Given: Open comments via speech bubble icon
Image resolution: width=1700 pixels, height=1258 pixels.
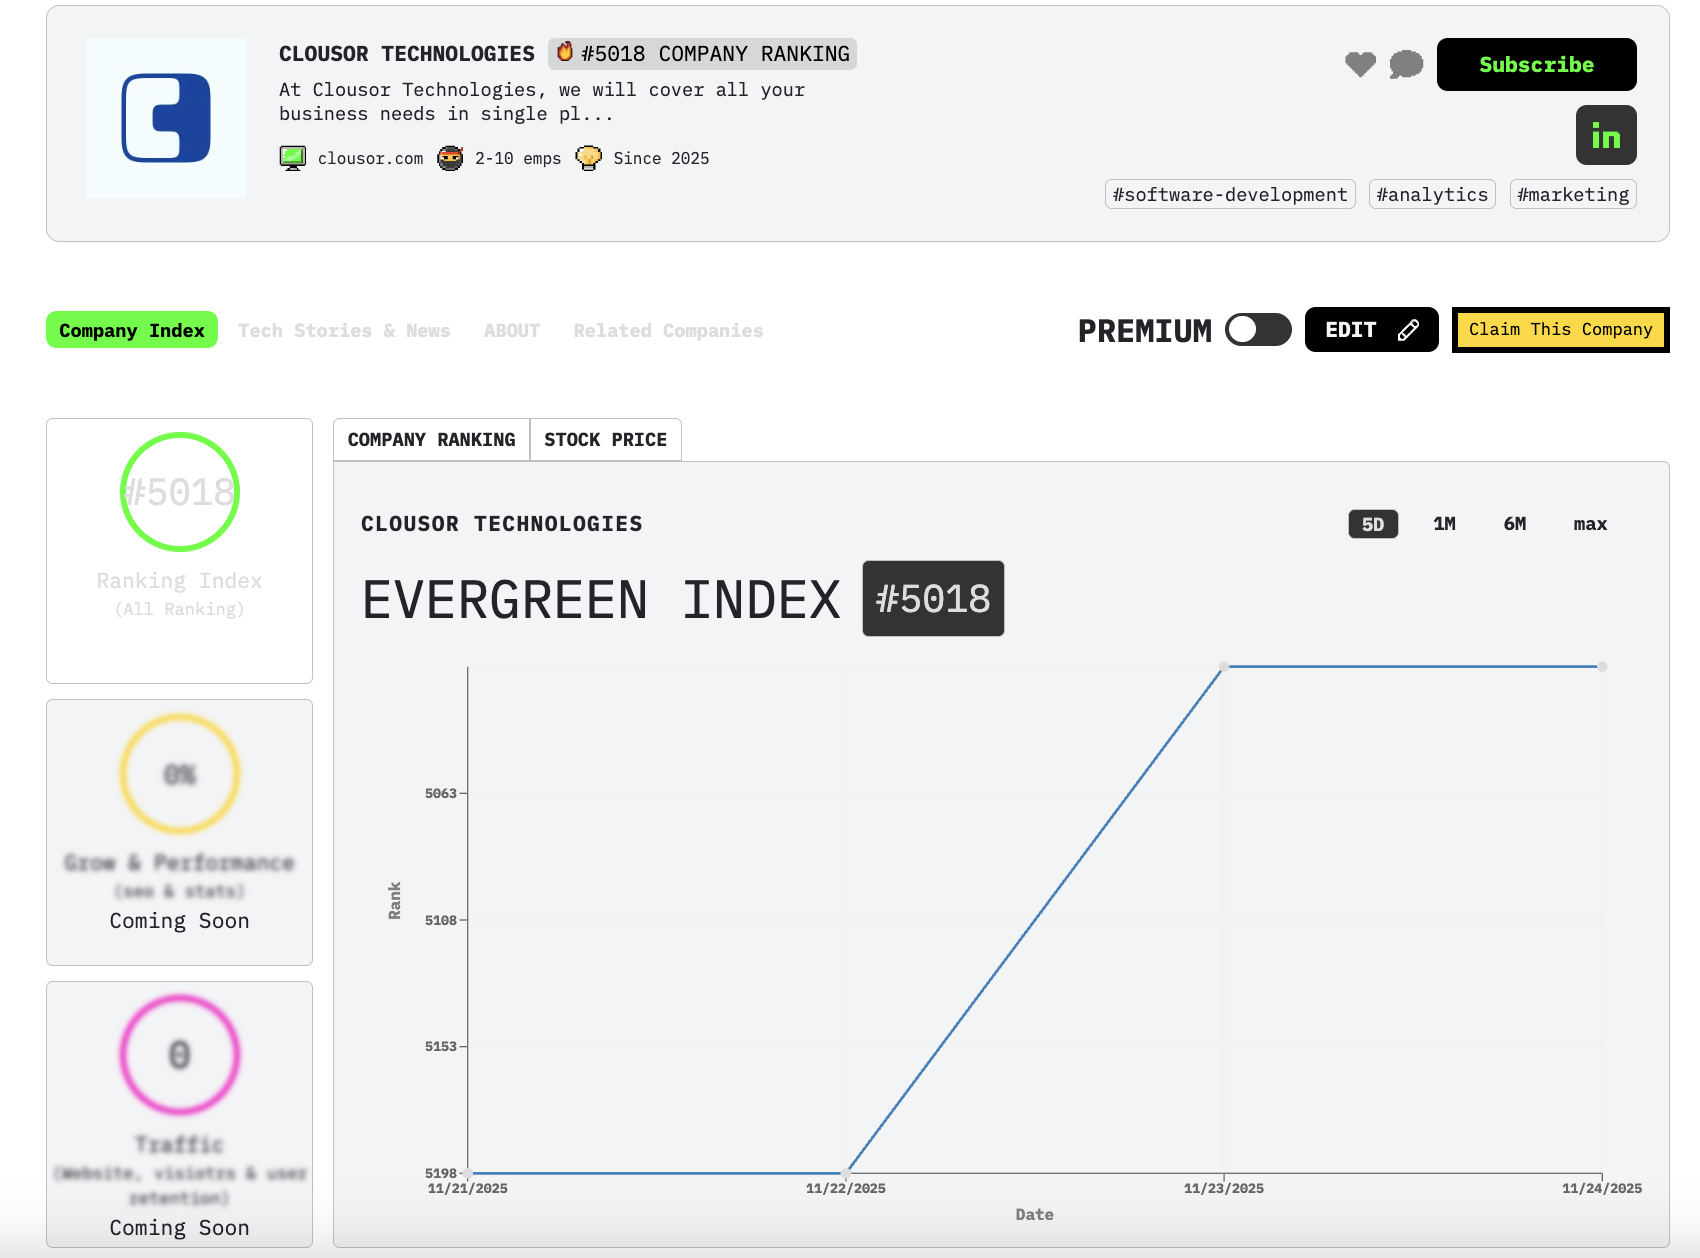Looking at the screenshot, I should pos(1406,64).
